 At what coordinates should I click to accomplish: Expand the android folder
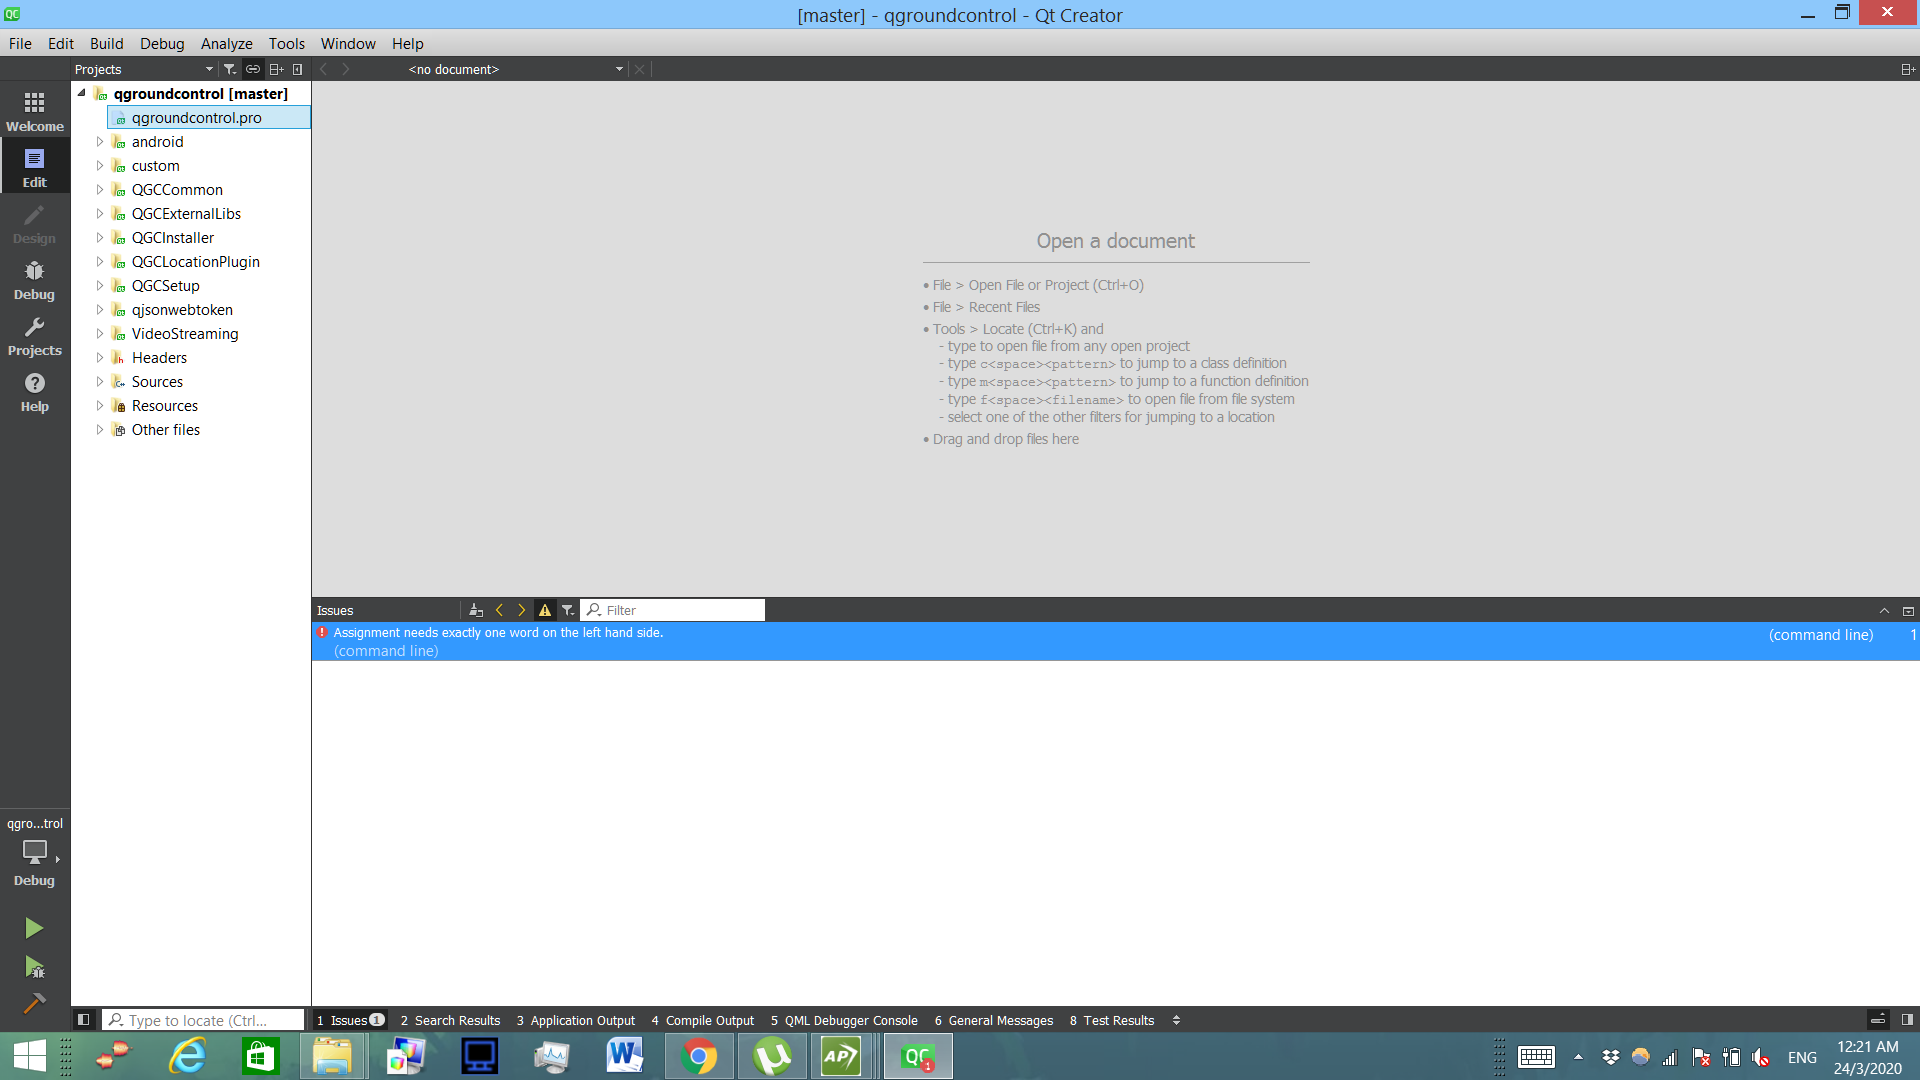point(99,142)
